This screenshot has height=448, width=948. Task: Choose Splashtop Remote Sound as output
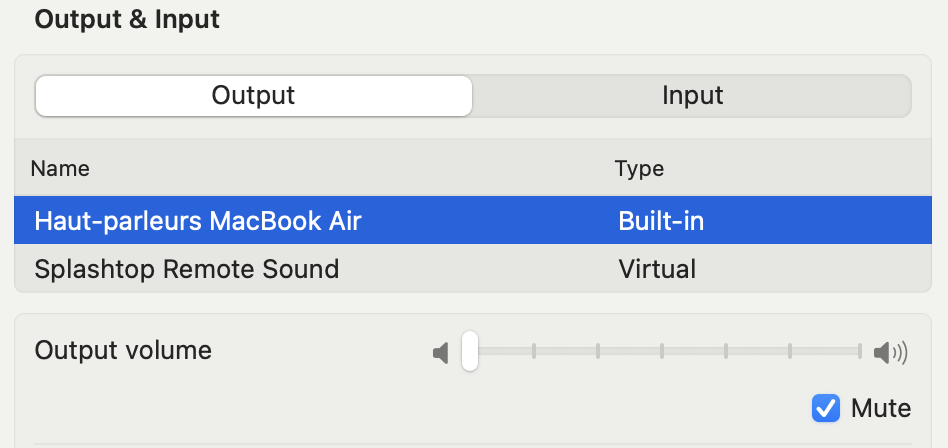[473, 268]
